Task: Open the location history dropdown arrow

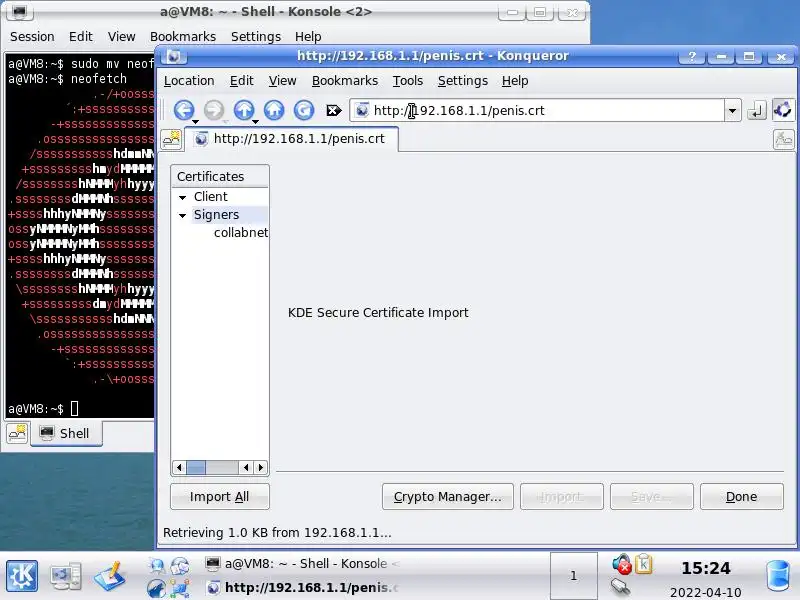Action: point(732,110)
